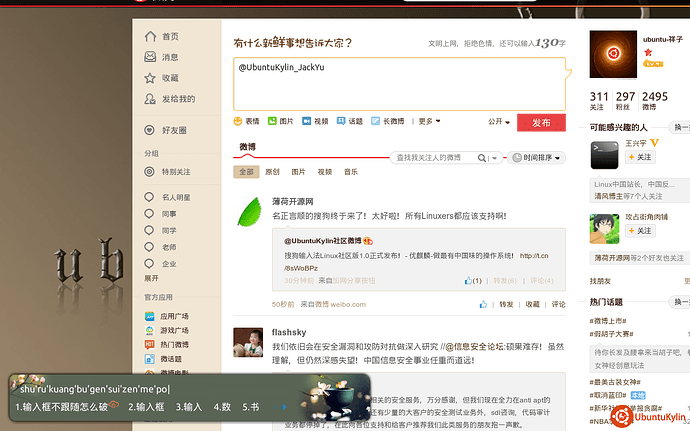Click in the post compose text box
The width and height of the screenshot is (690, 431).
coord(399,84)
